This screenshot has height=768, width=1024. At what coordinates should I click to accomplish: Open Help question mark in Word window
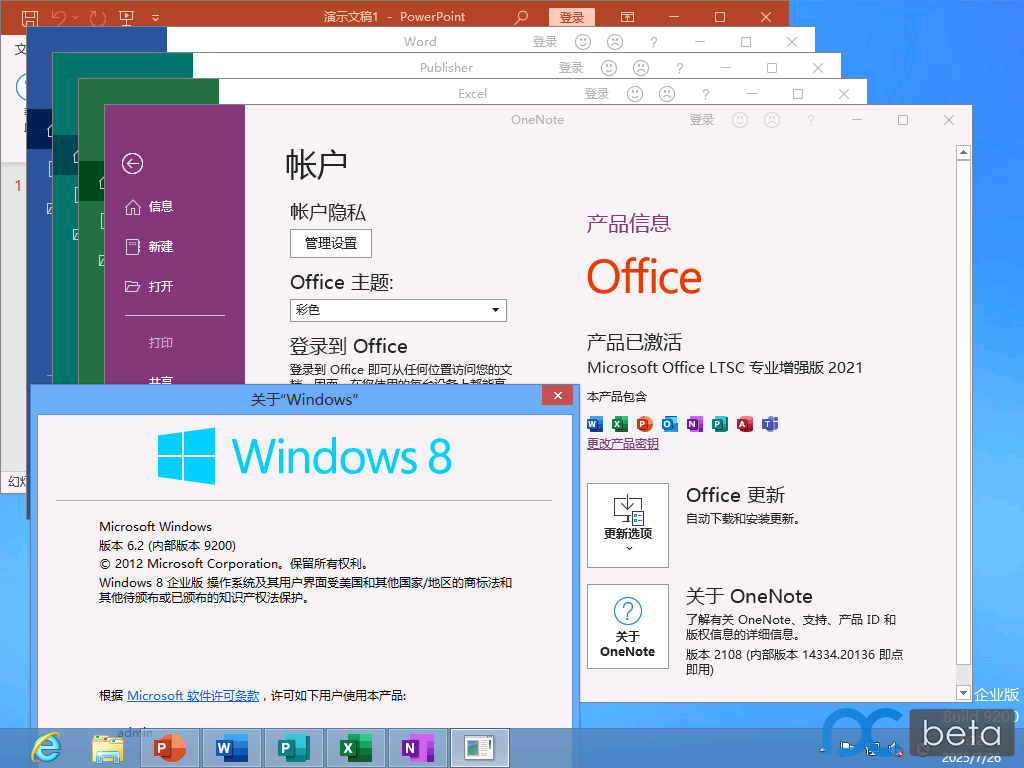[x=653, y=42]
